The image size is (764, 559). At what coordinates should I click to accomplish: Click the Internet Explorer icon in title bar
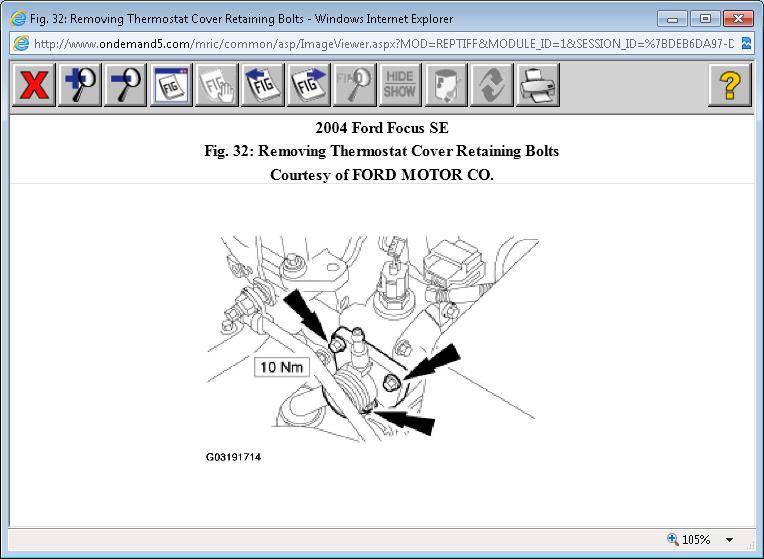[x=19, y=19]
